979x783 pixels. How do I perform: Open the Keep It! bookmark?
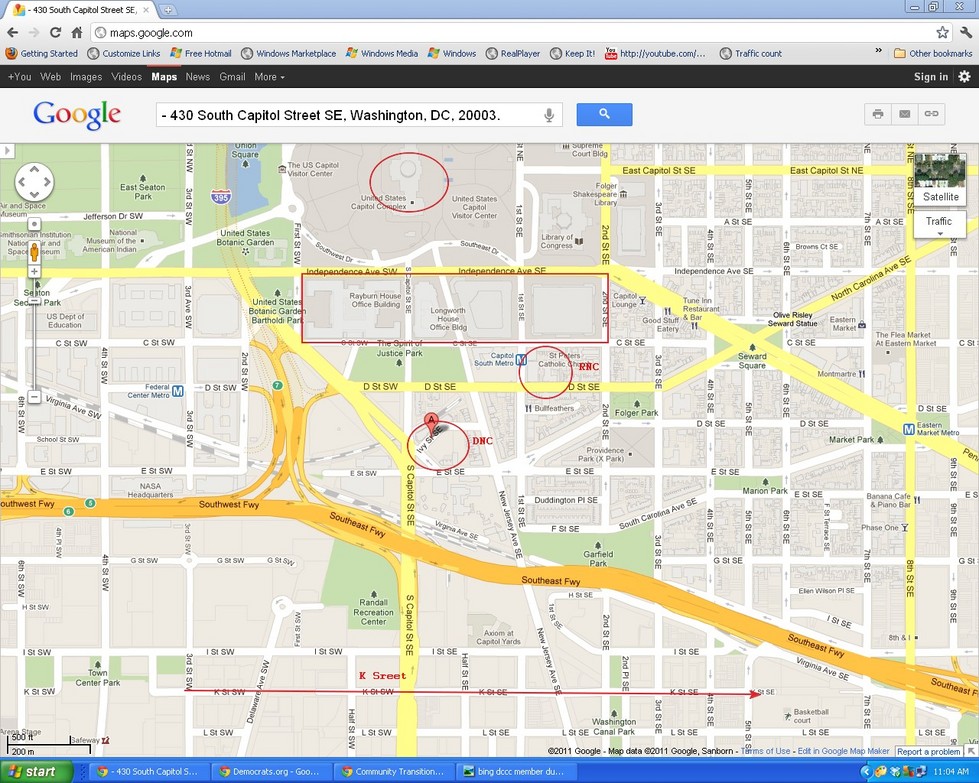573,53
